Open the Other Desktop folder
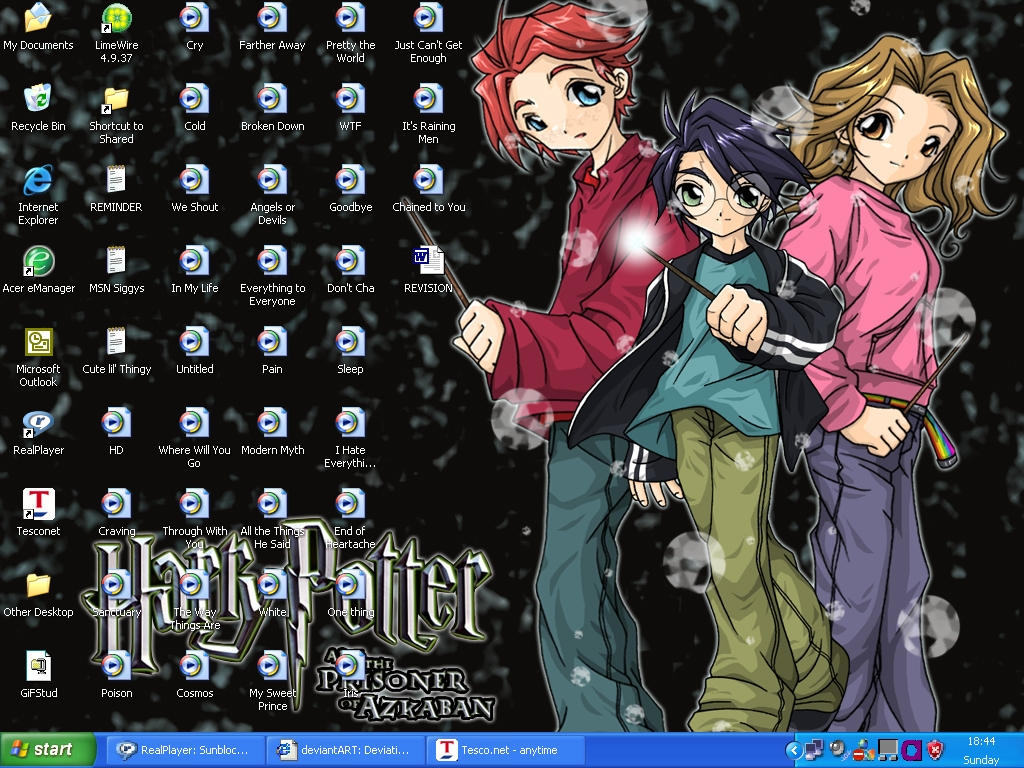1024x768 pixels. click(x=38, y=585)
